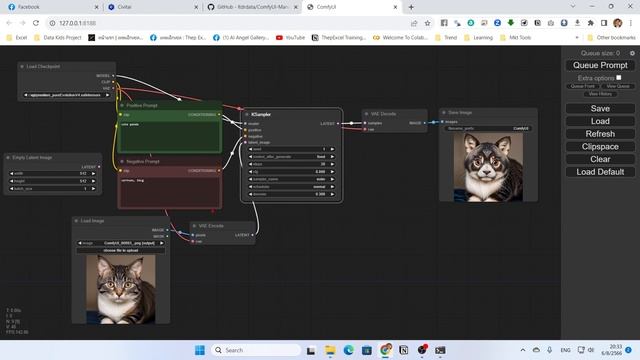Image resolution: width=640 pixels, height=360 pixels.
Task: Click choose file to upload button
Action: click(121, 250)
